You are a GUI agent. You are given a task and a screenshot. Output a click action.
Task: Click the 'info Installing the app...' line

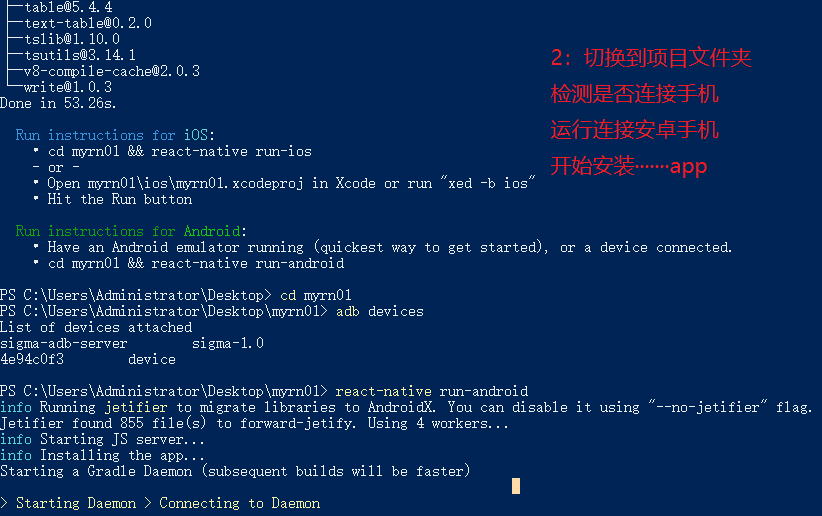coord(102,455)
